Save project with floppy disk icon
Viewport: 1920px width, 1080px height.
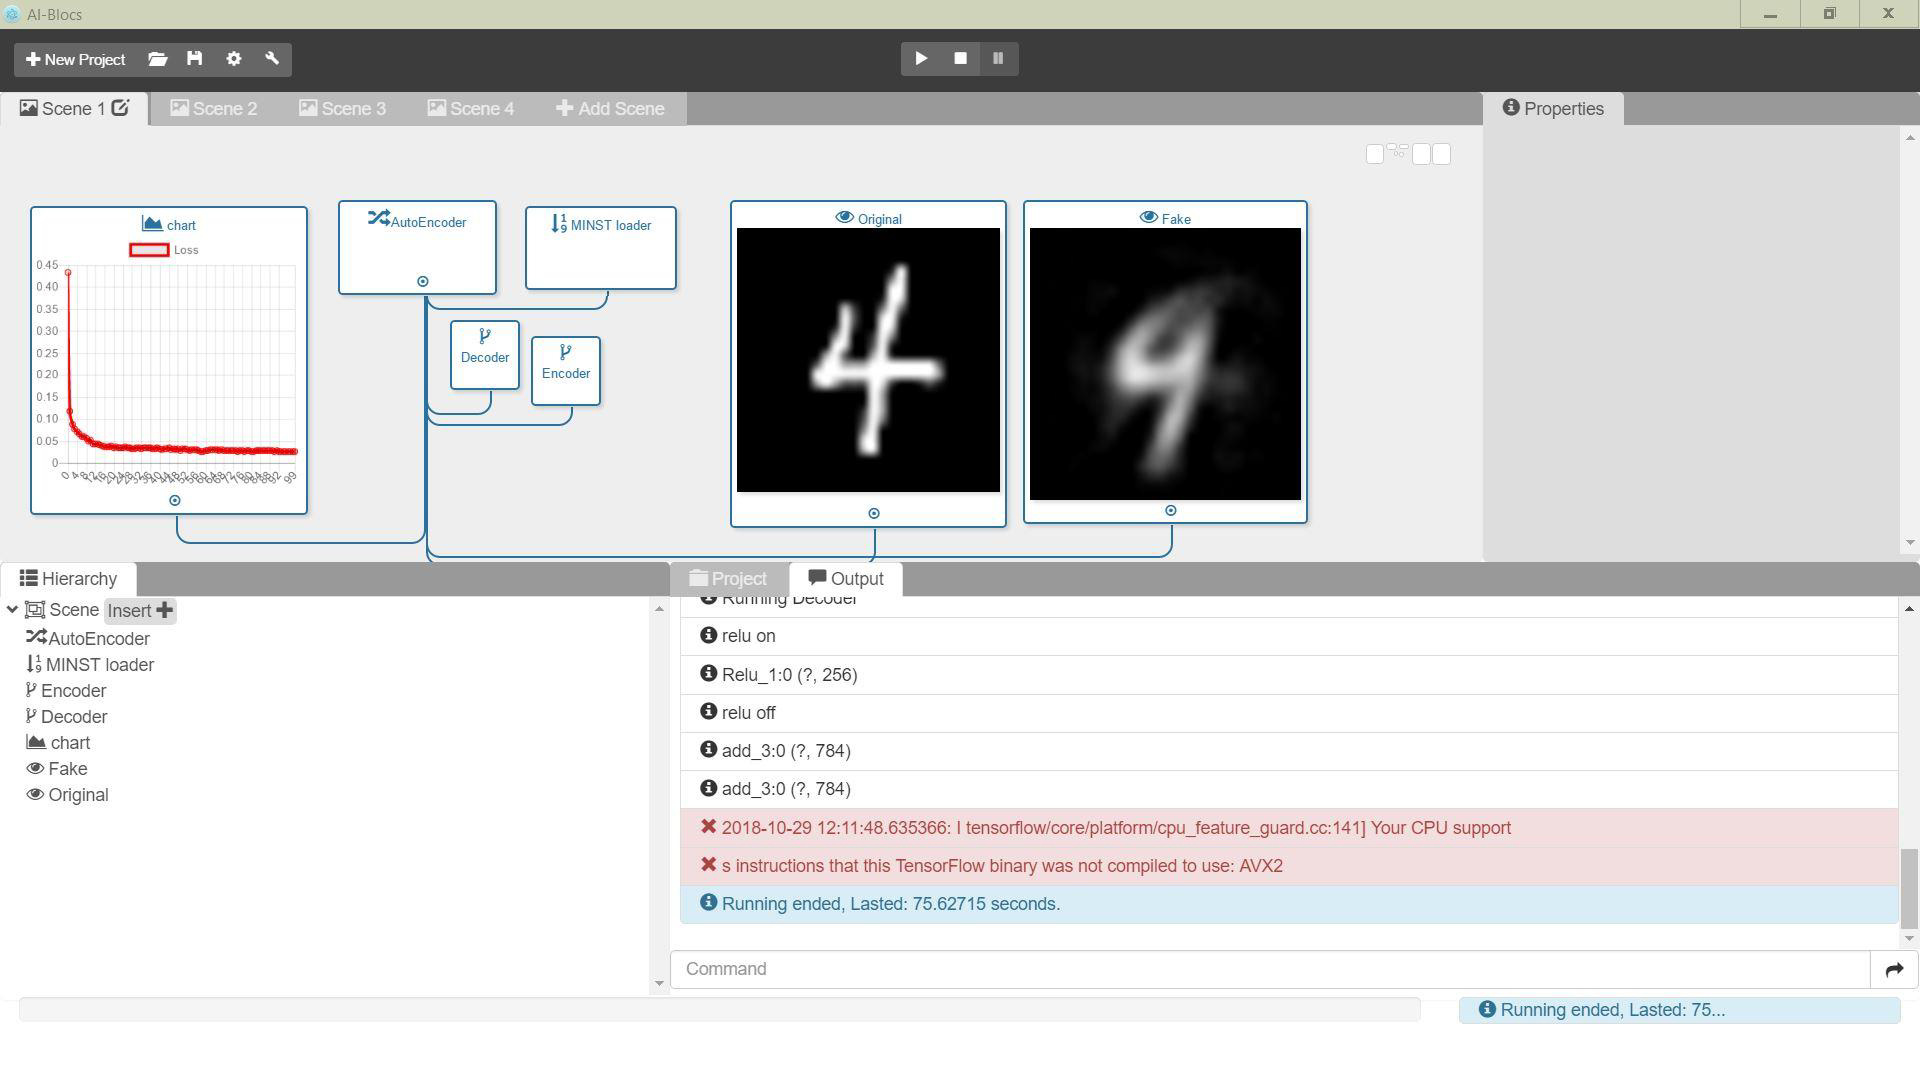pyautogui.click(x=195, y=59)
